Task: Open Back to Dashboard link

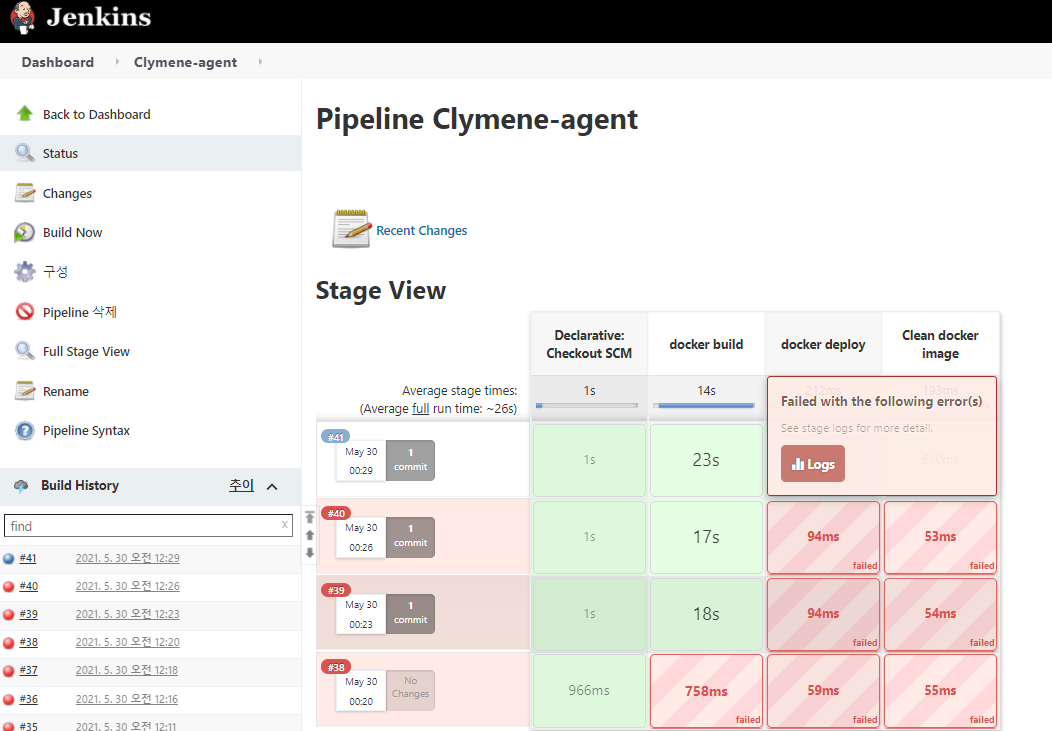Action: pyautogui.click(x=97, y=114)
